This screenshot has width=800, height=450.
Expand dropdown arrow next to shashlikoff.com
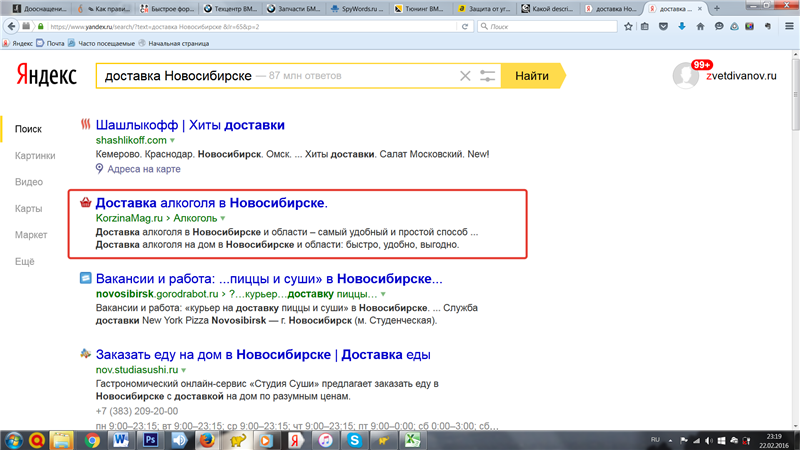(x=172, y=141)
